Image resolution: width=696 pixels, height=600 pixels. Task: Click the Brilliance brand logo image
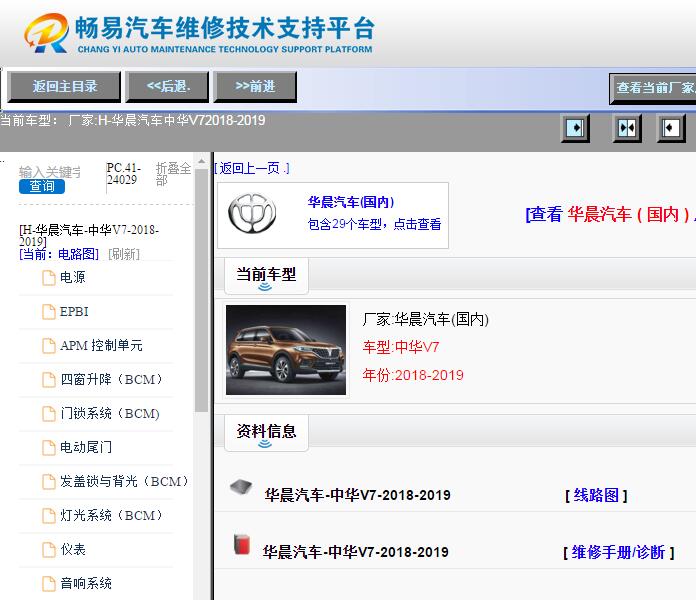pos(252,213)
